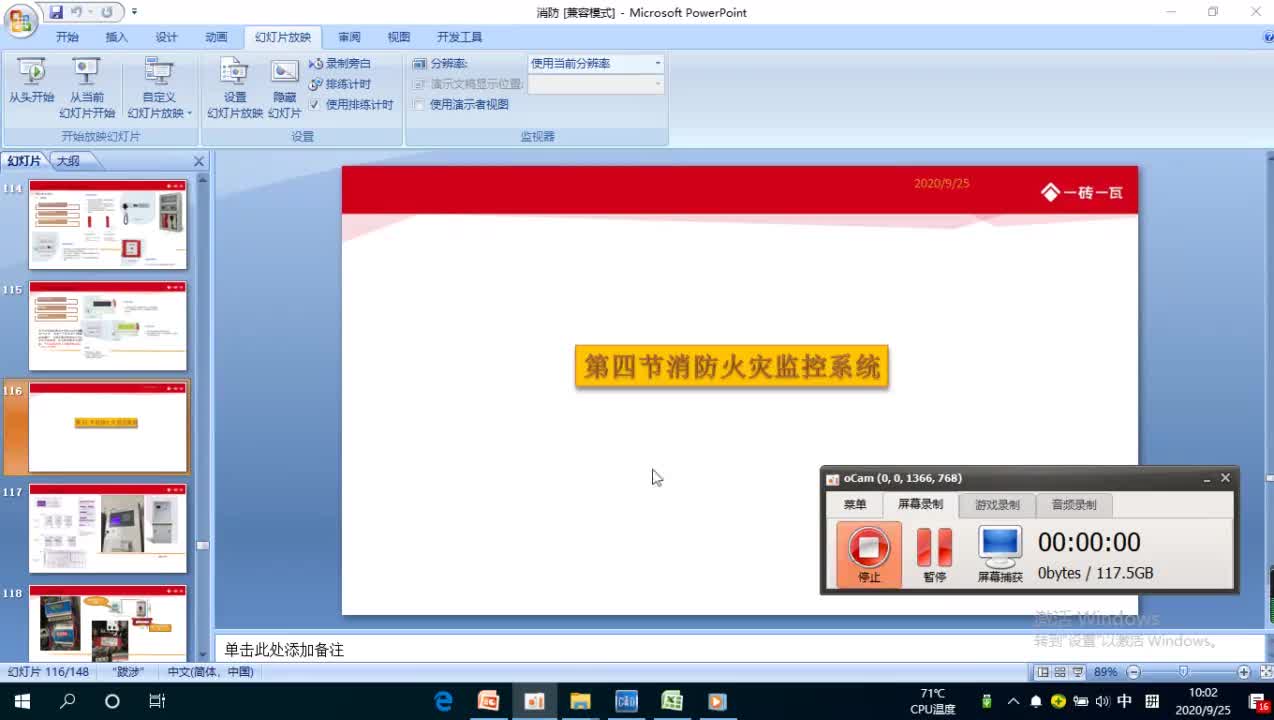This screenshot has height=720, width=1274.
Task: Select oCam 游戏录制 tab
Action: 997,505
